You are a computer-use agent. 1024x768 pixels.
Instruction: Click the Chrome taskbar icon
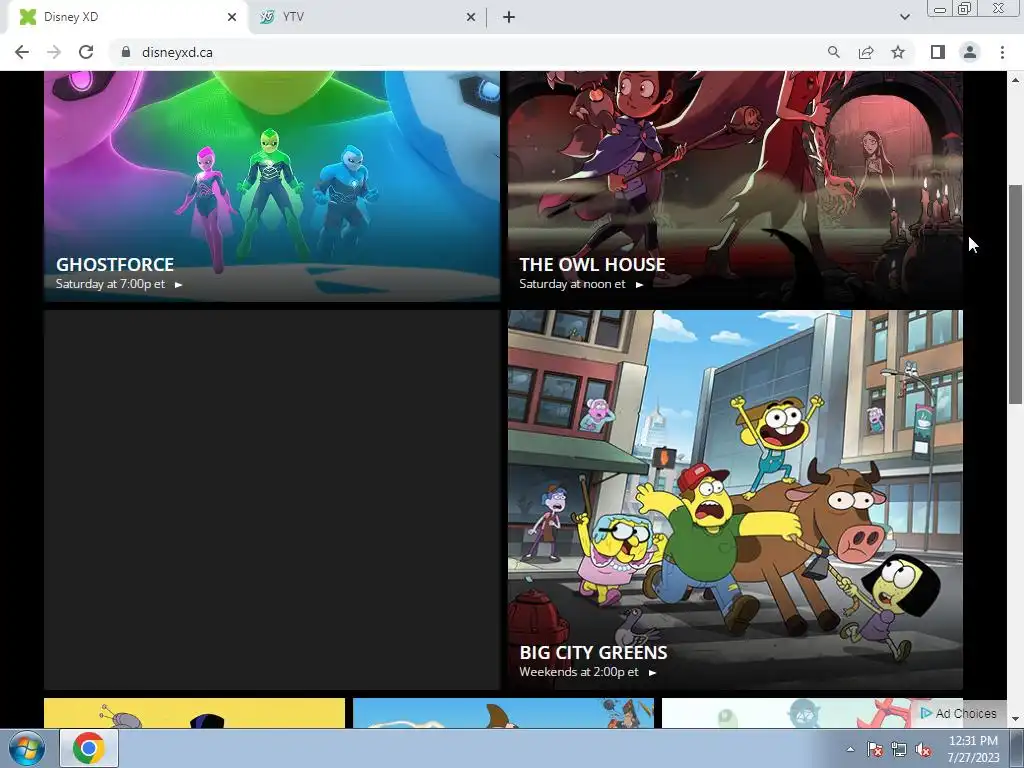point(89,748)
